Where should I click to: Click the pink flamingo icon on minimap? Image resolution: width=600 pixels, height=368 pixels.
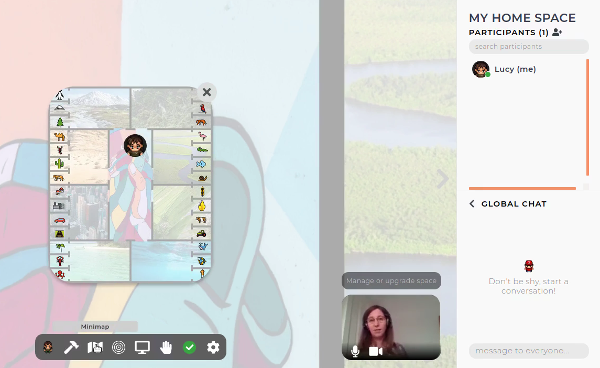point(202,136)
